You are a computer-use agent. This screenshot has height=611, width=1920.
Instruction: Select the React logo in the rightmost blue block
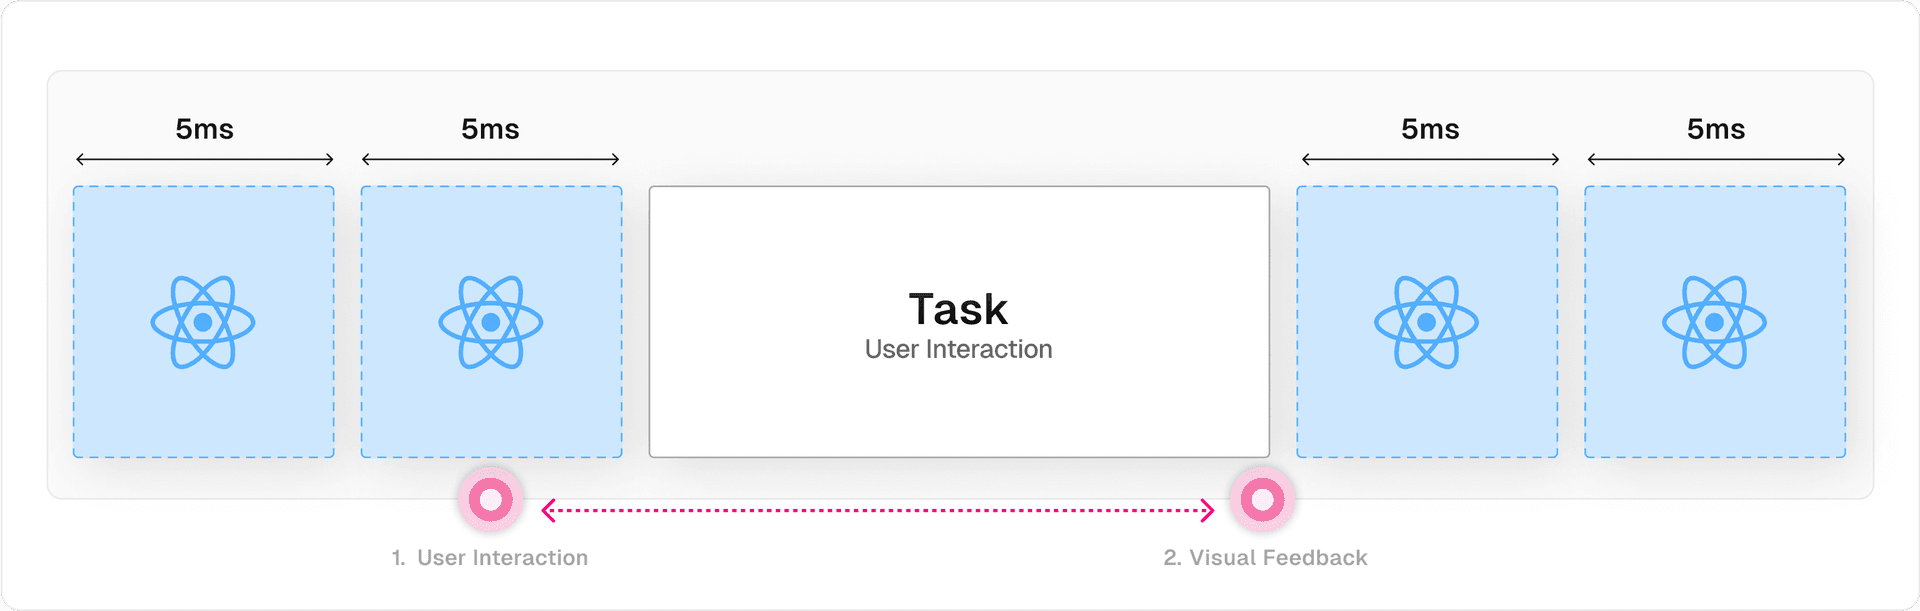point(1715,322)
